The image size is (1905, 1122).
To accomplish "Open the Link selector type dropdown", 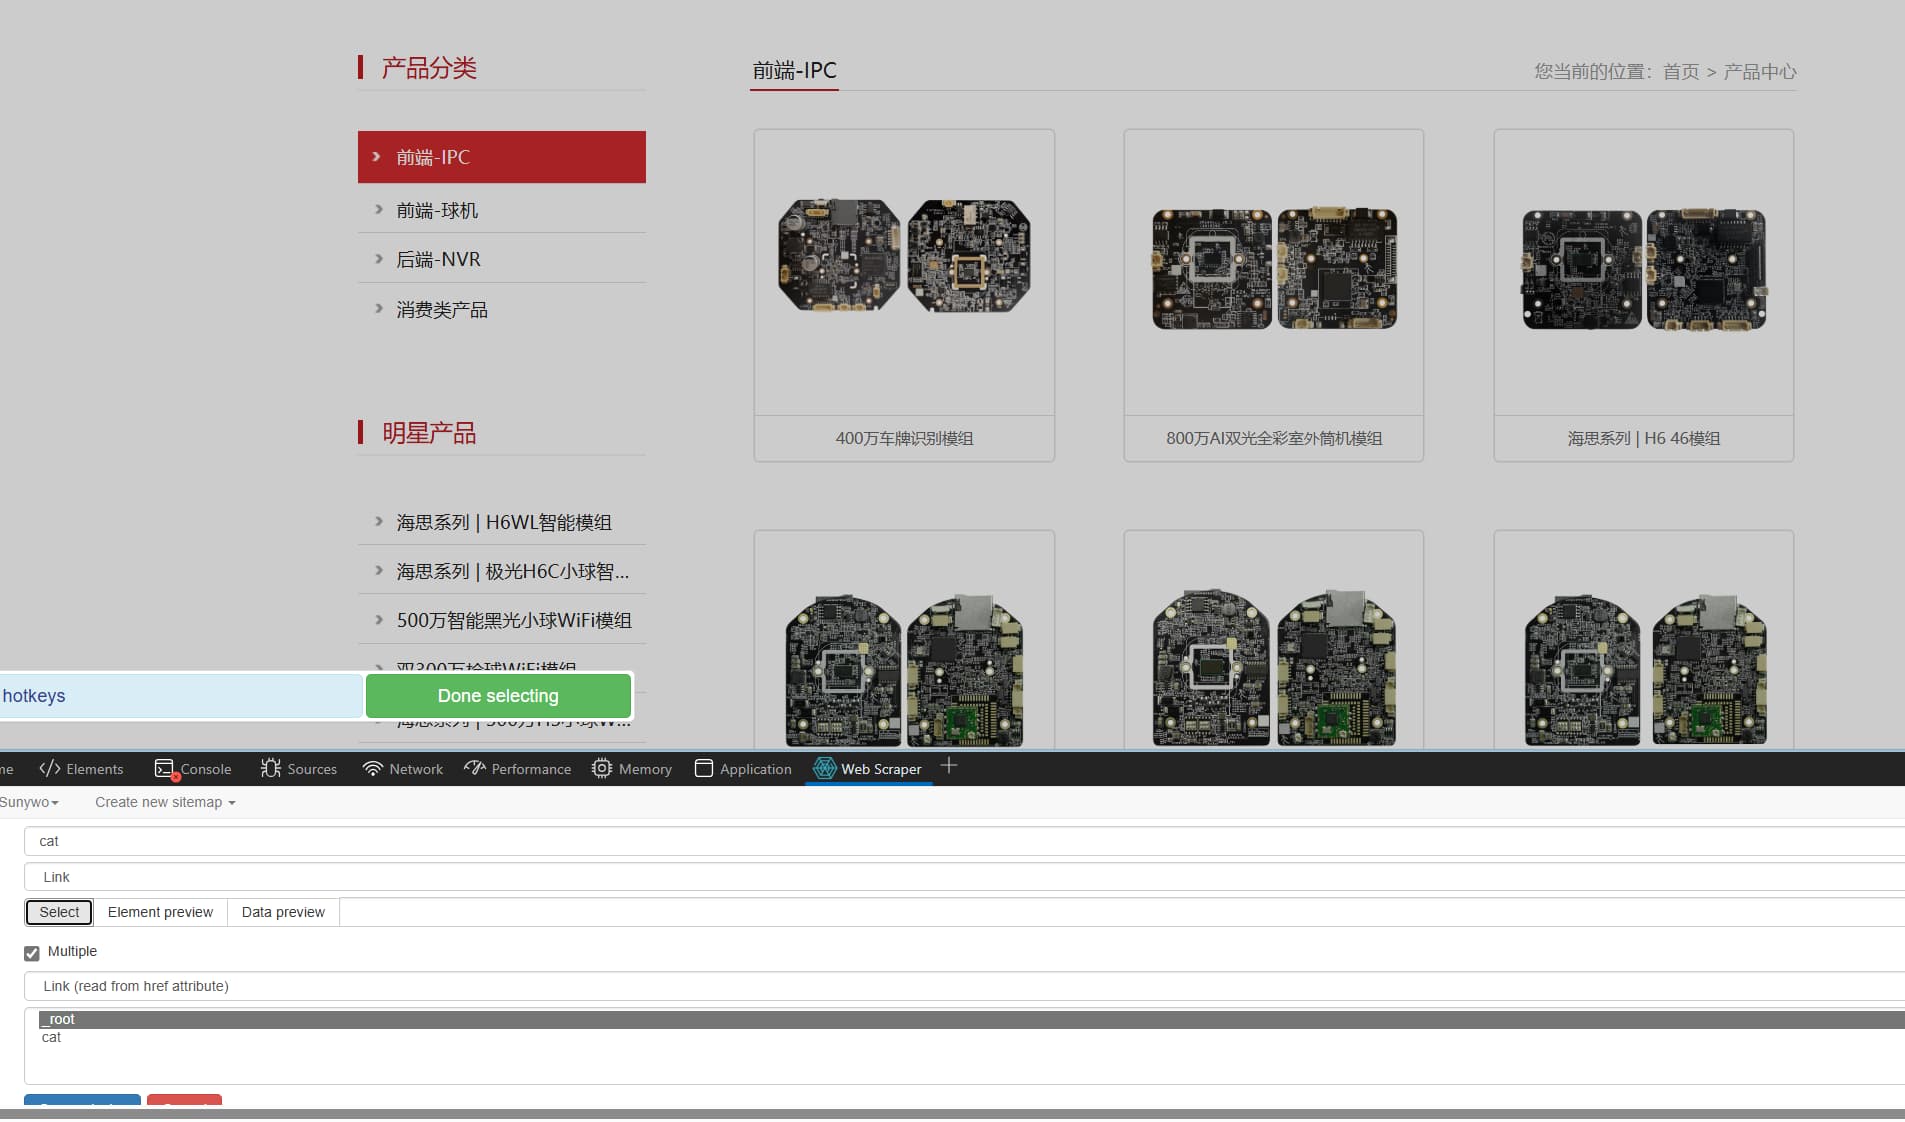I will (x=960, y=877).
